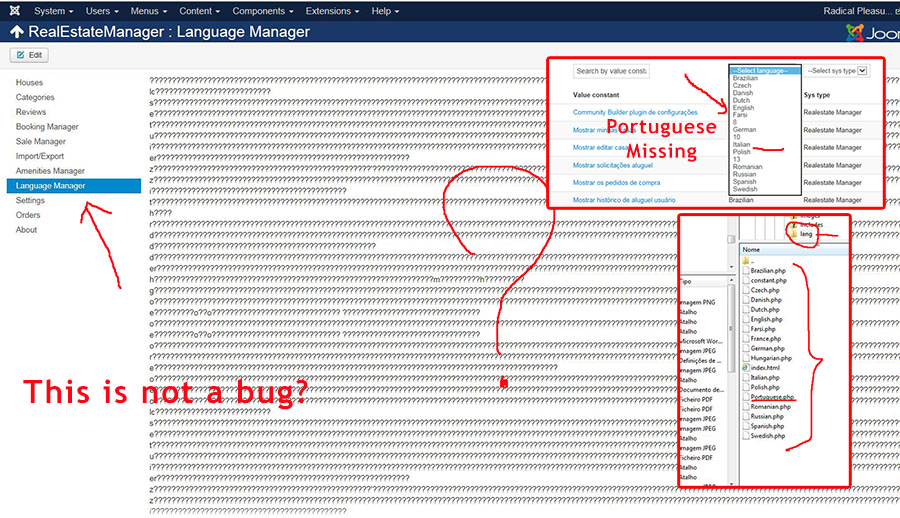
Task: Open Booking Manager in the sidebar
Action: pos(47,127)
